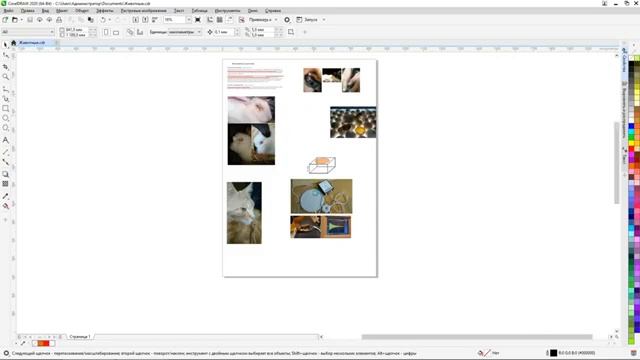Open dropdown arrow beside Open icon

22,20
